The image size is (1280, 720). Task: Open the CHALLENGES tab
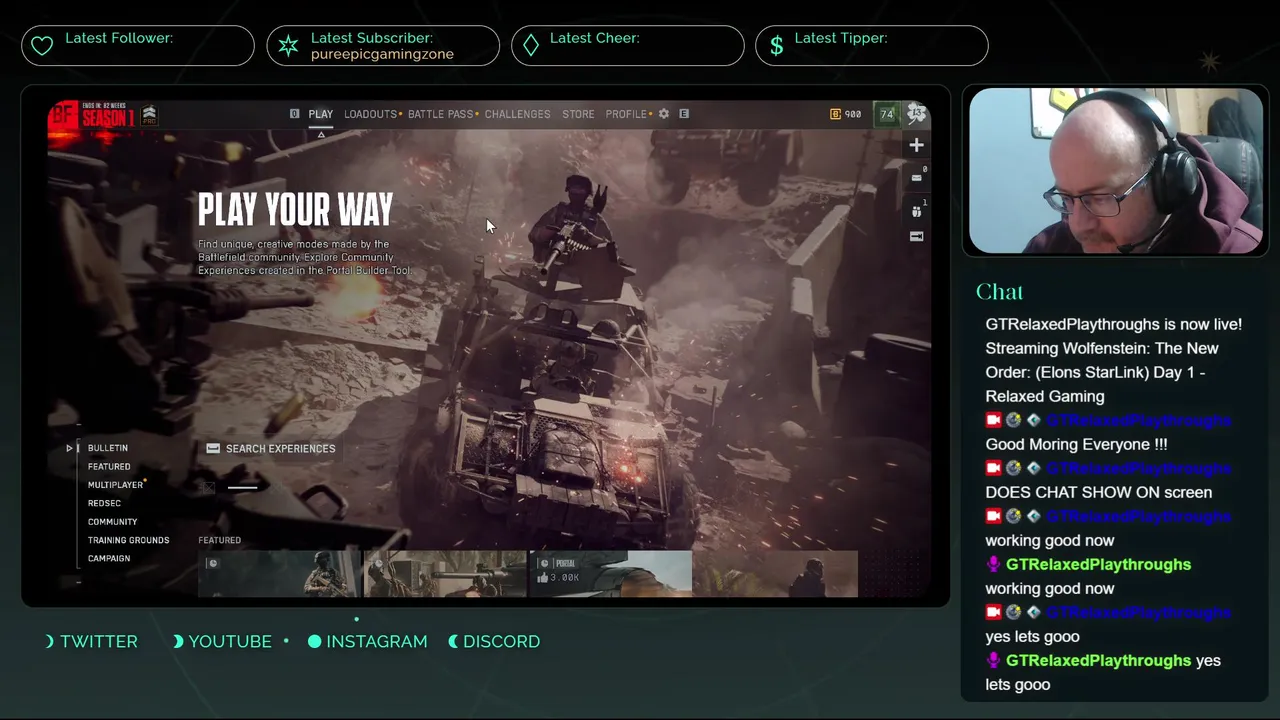(x=517, y=114)
